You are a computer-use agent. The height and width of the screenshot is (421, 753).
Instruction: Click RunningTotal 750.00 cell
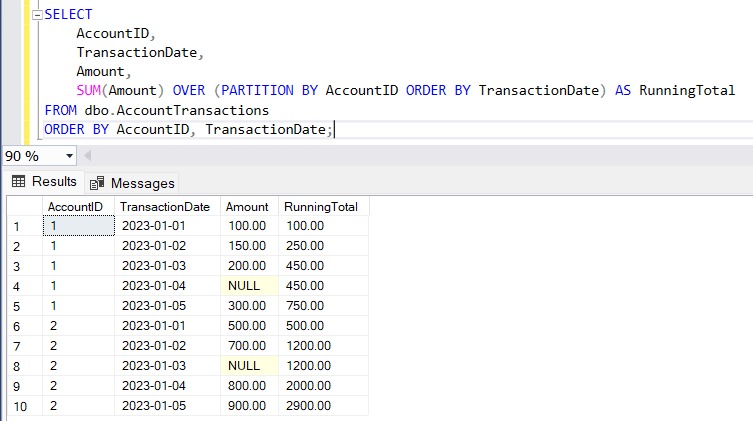point(323,306)
